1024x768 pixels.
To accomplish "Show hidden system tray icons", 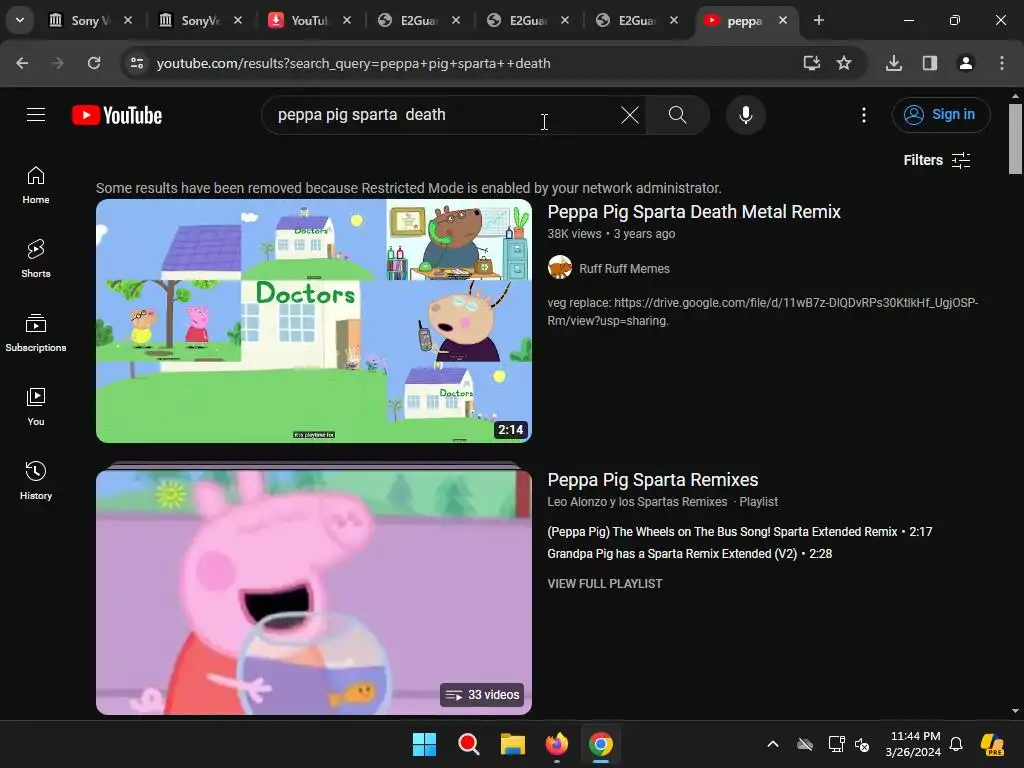I will tap(773, 744).
